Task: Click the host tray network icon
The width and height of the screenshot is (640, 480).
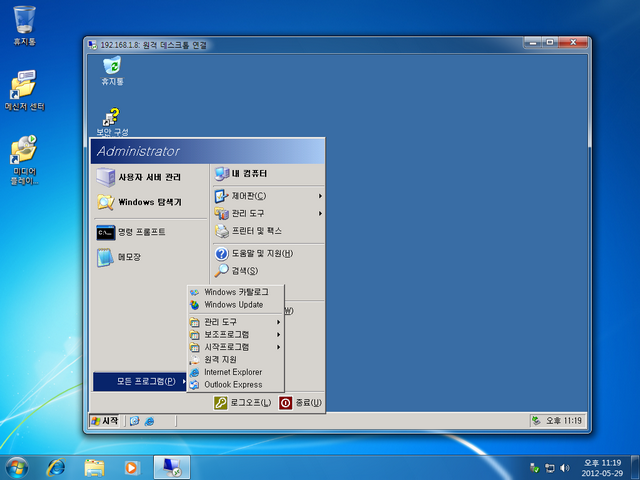Action: point(550,468)
